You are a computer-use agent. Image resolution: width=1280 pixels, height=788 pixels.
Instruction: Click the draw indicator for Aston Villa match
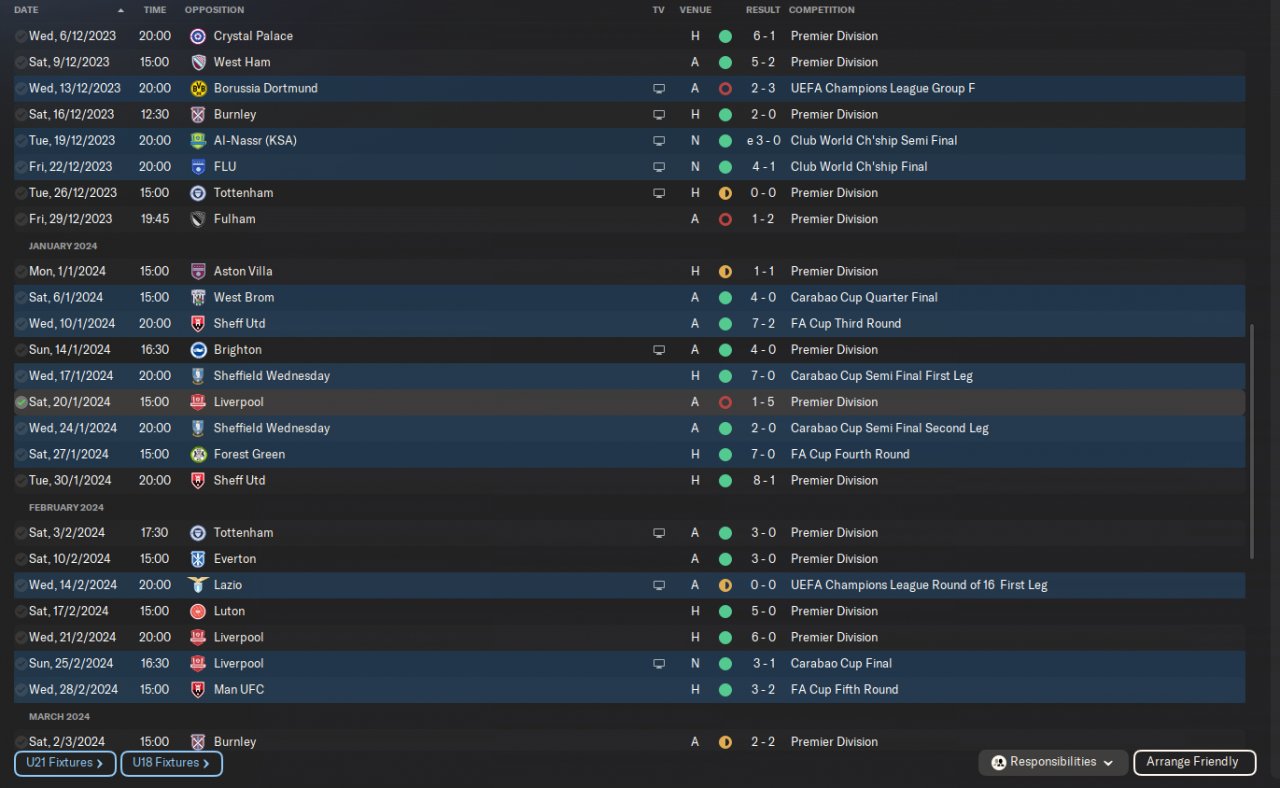coord(725,271)
